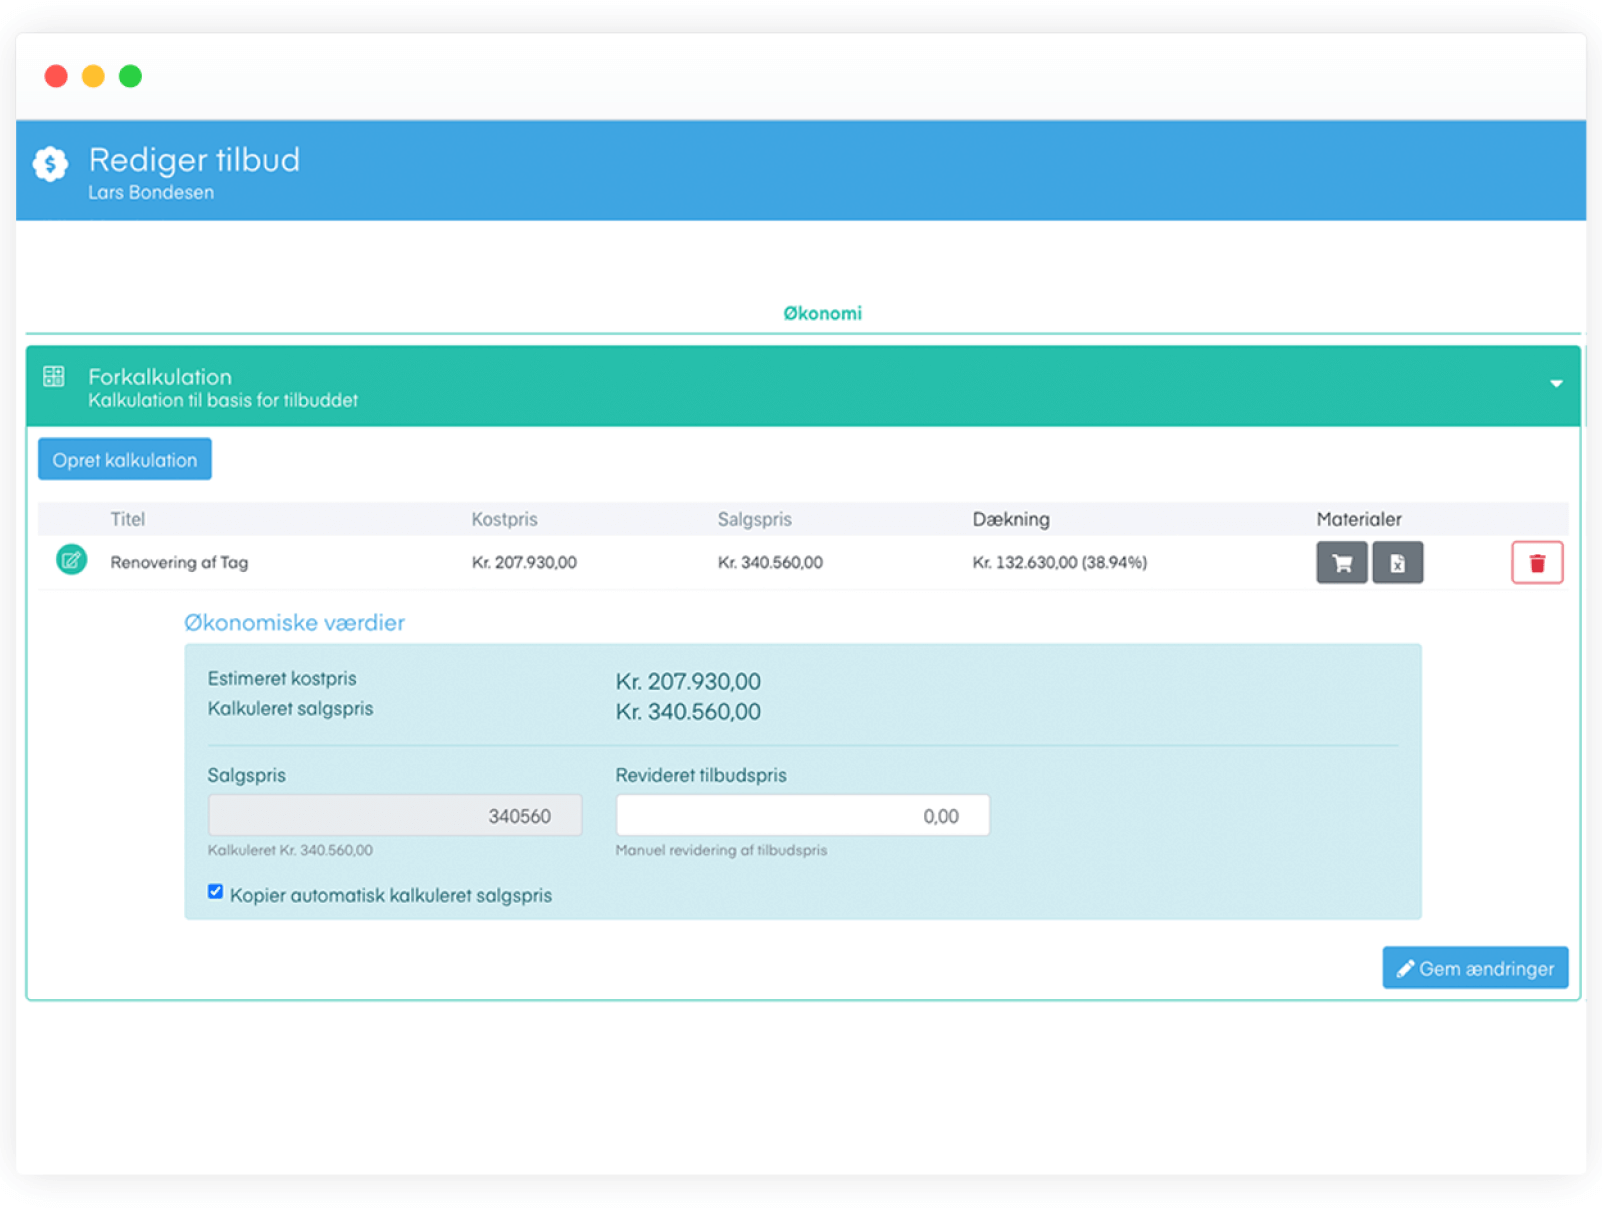1602x1208 pixels.
Task: Click the dollar badge icon in header
Action: 50,163
